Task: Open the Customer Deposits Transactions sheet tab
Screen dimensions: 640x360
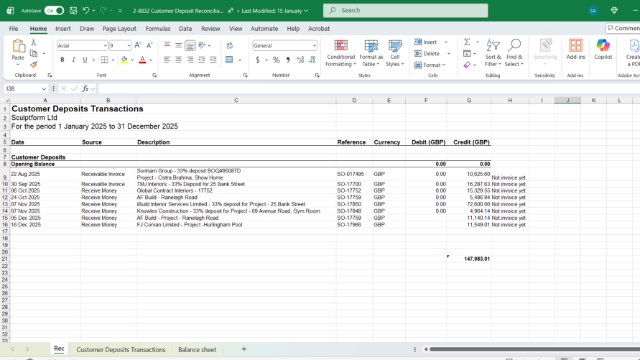Action: [121, 349]
